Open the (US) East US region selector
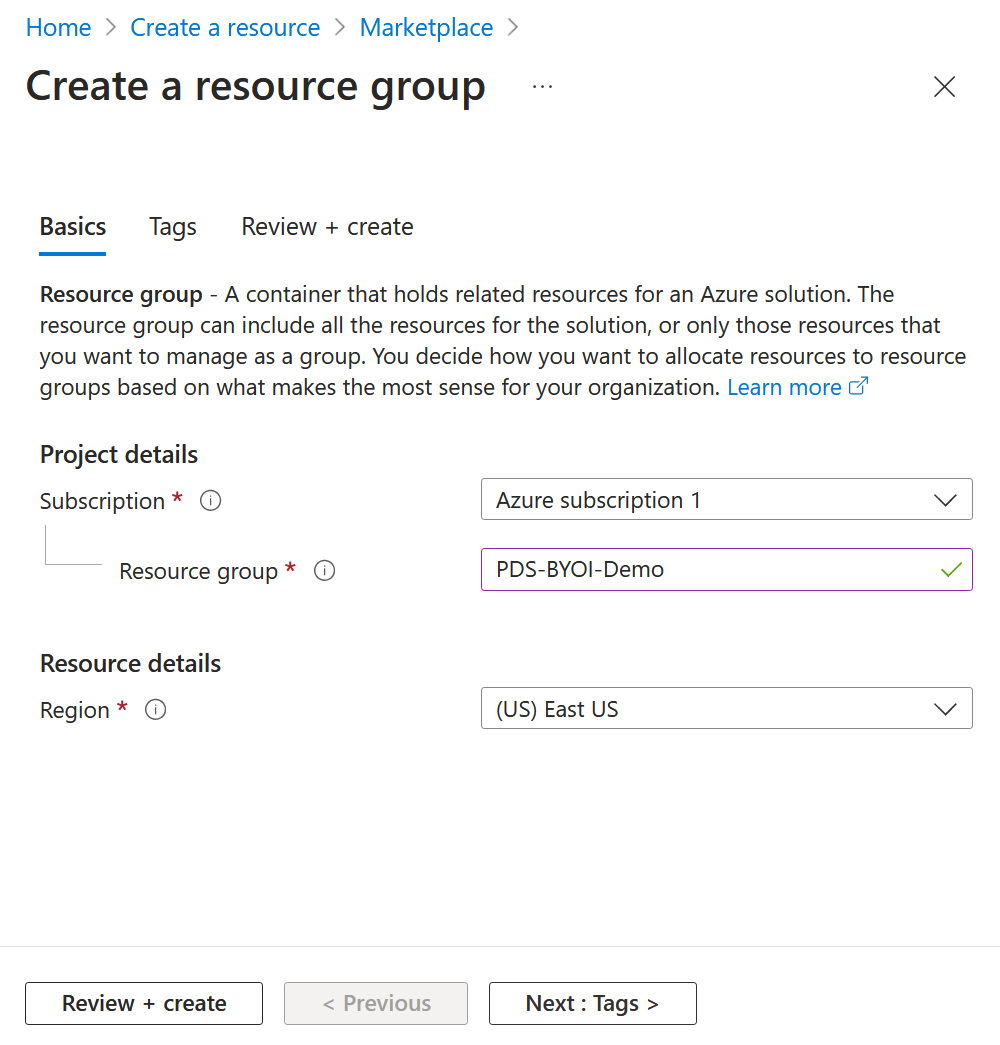The height and width of the screenshot is (1045, 1000). 726,708
